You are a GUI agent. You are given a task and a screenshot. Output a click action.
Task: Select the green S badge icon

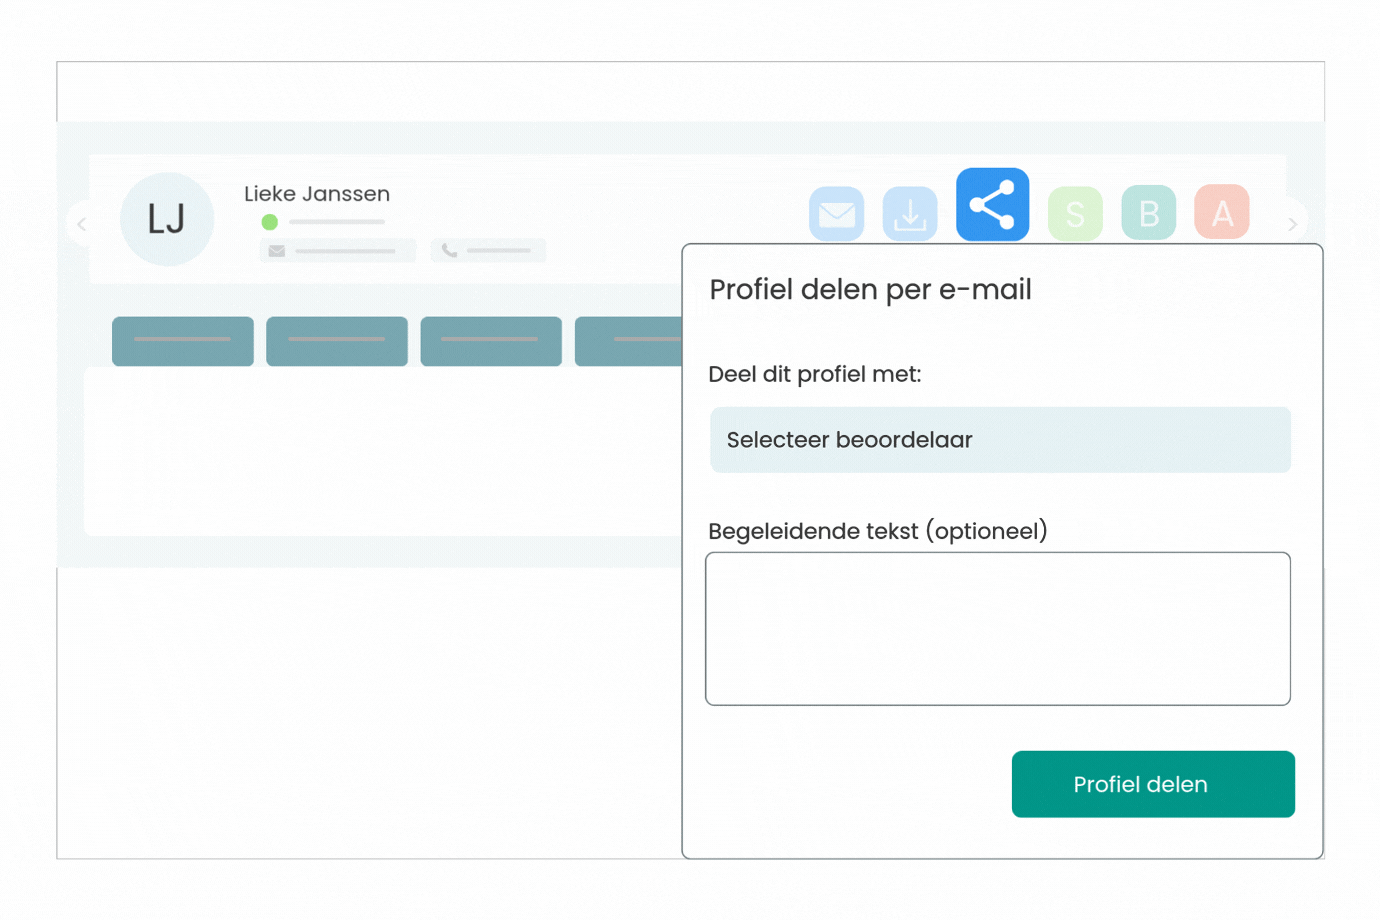1075,214
